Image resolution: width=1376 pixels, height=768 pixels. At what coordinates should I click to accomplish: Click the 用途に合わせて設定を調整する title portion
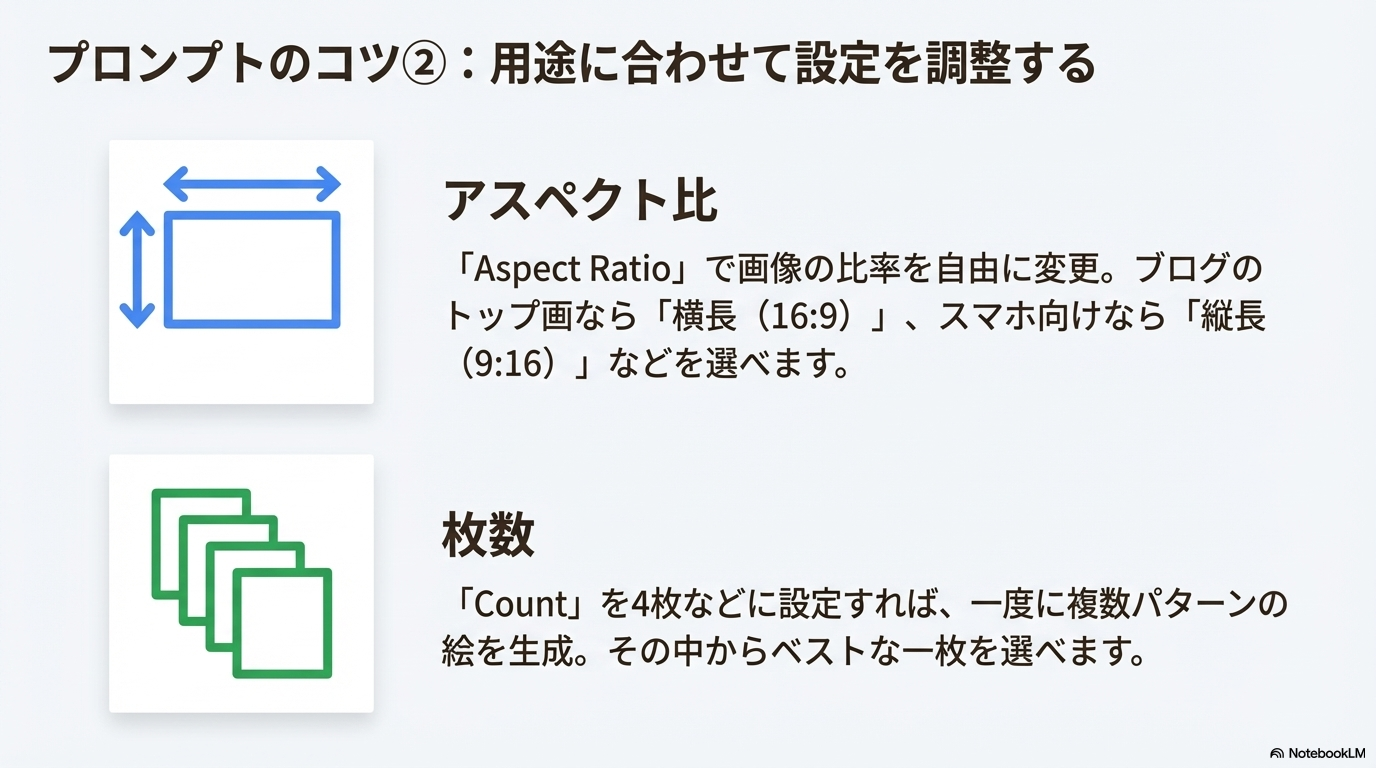[x=793, y=64]
